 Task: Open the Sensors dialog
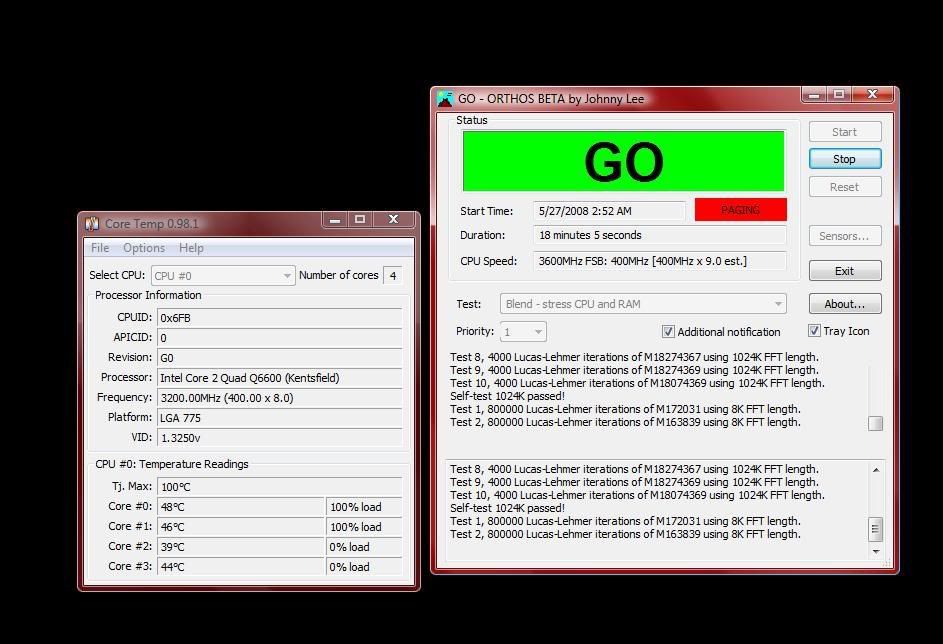click(845, 236)
